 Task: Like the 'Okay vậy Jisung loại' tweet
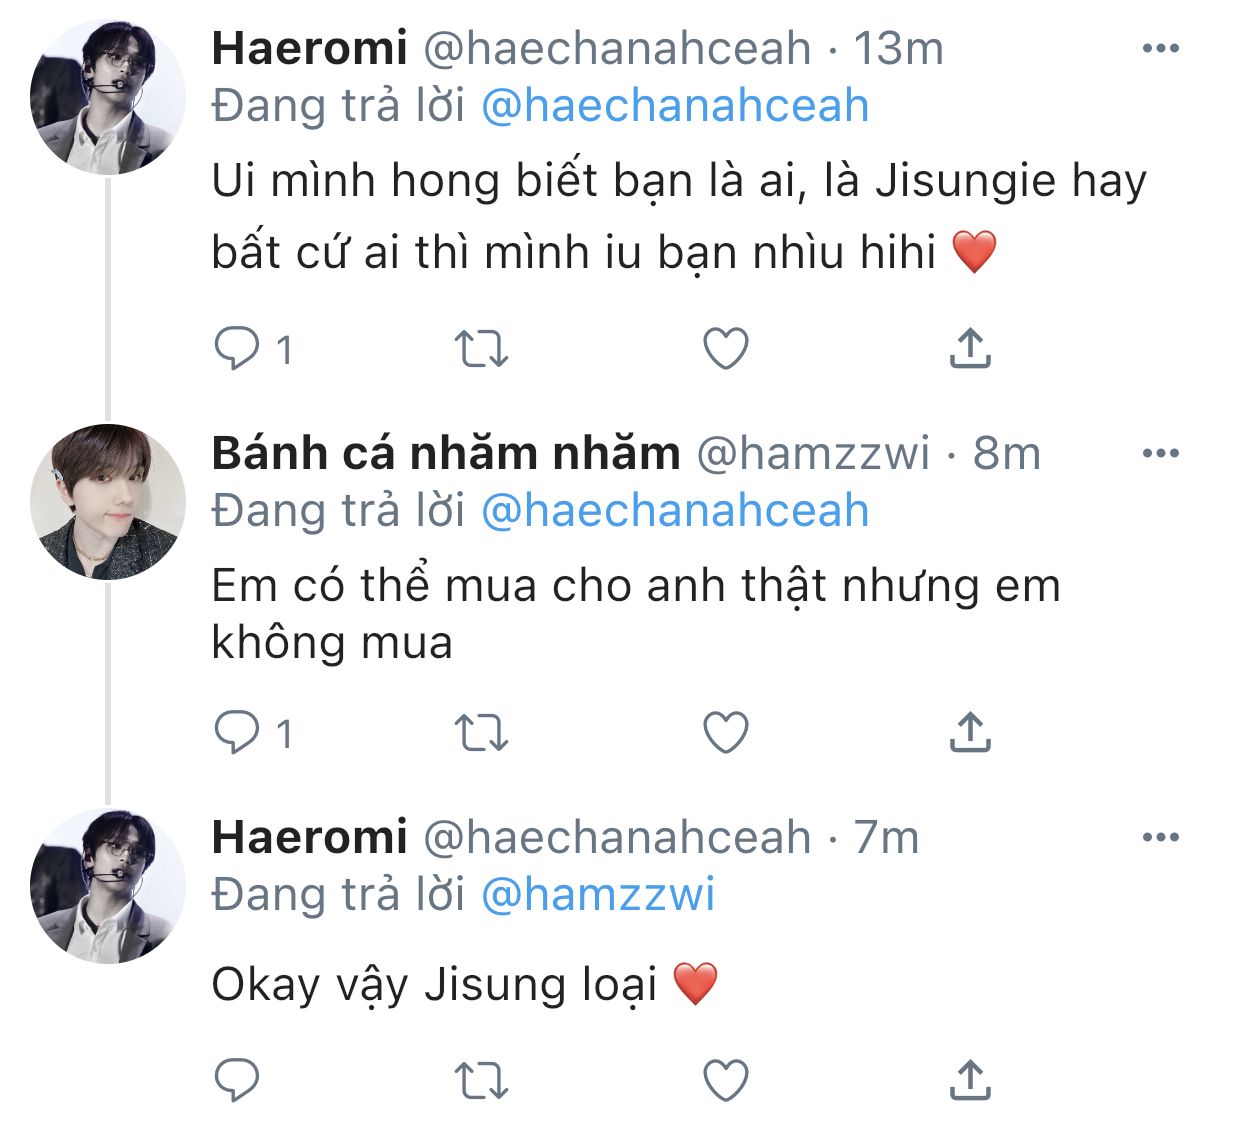(x=726, y=1080)
